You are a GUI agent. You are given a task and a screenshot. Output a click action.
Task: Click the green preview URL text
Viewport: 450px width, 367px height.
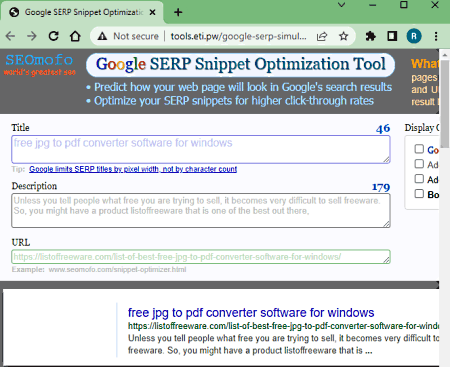pos(283,326)
